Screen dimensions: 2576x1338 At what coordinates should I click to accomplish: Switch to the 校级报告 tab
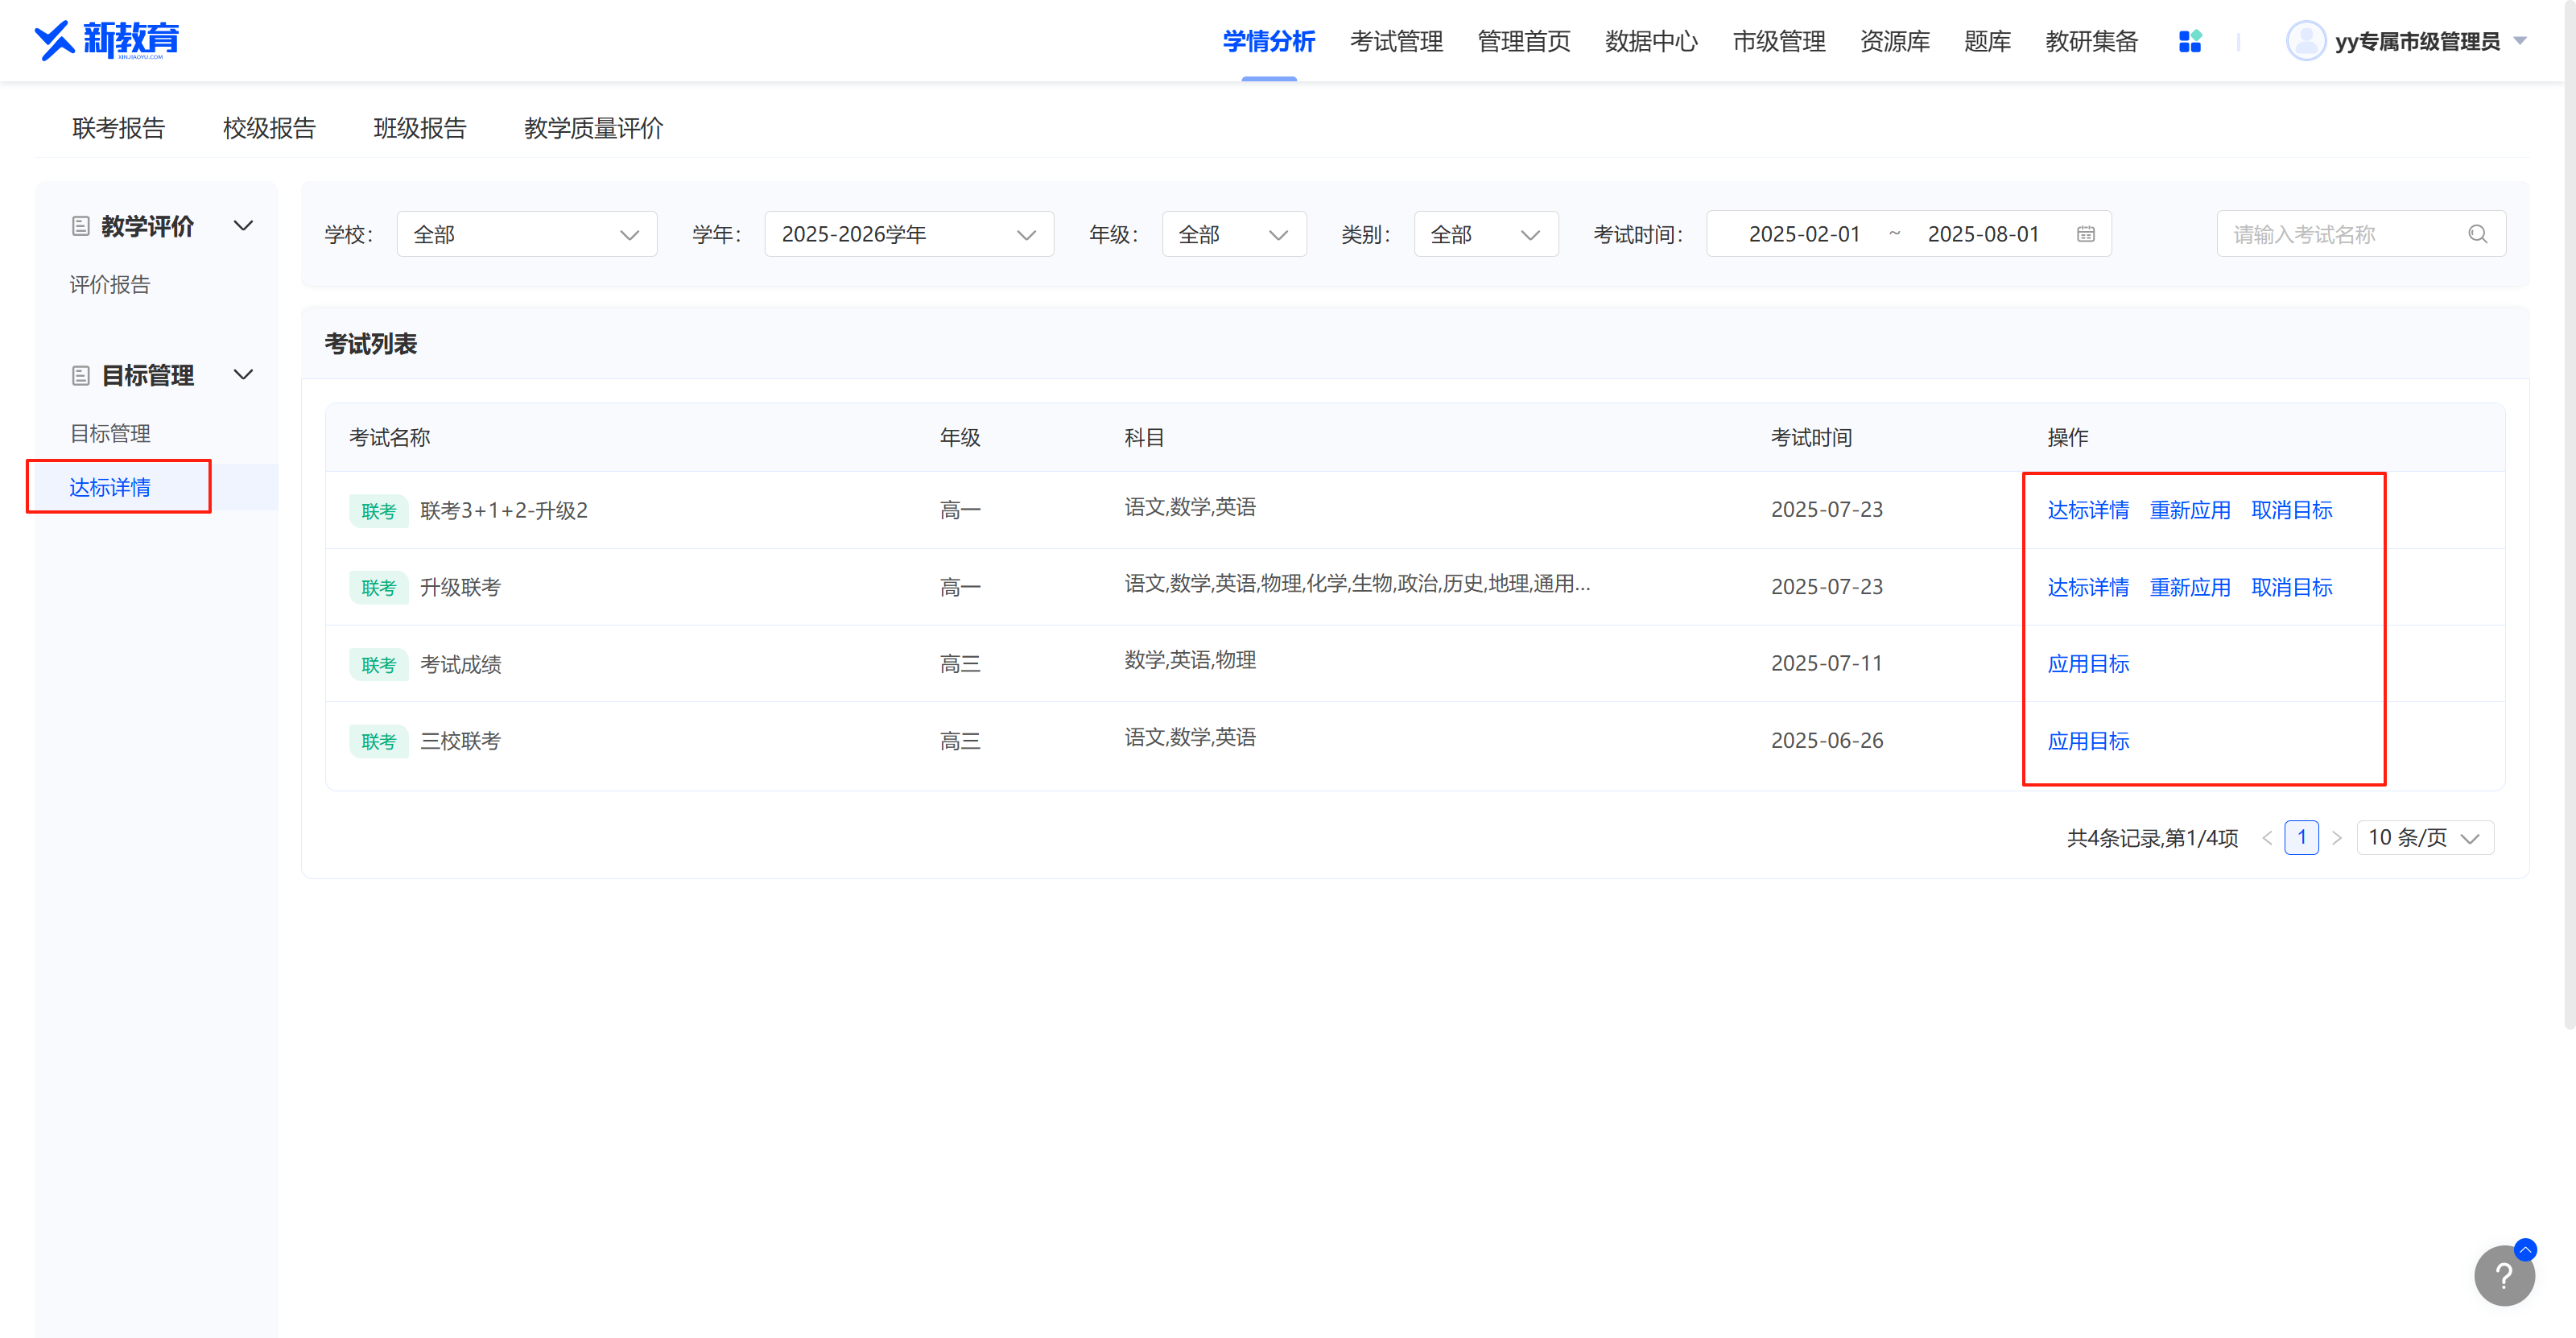click(x=269, y=128)
